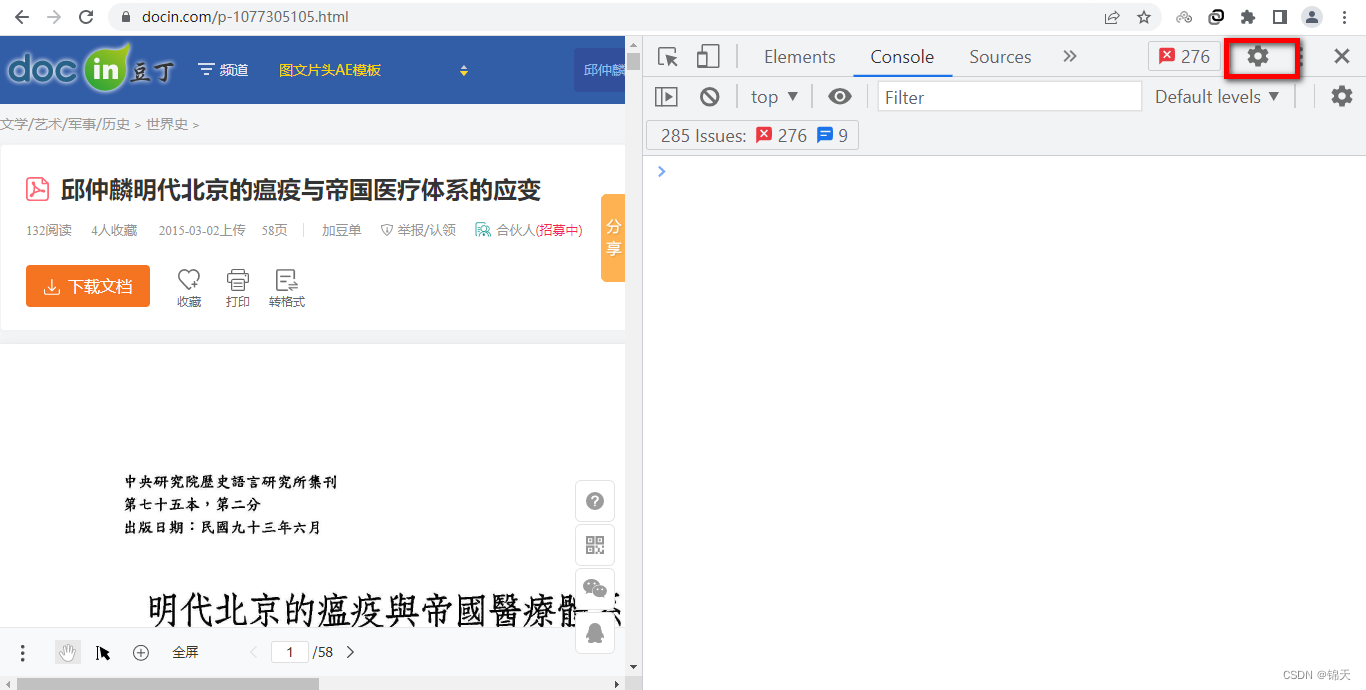Switch to the Elements tab
The width and height of the screenshot is (1366, 690).
coord(800,57)
